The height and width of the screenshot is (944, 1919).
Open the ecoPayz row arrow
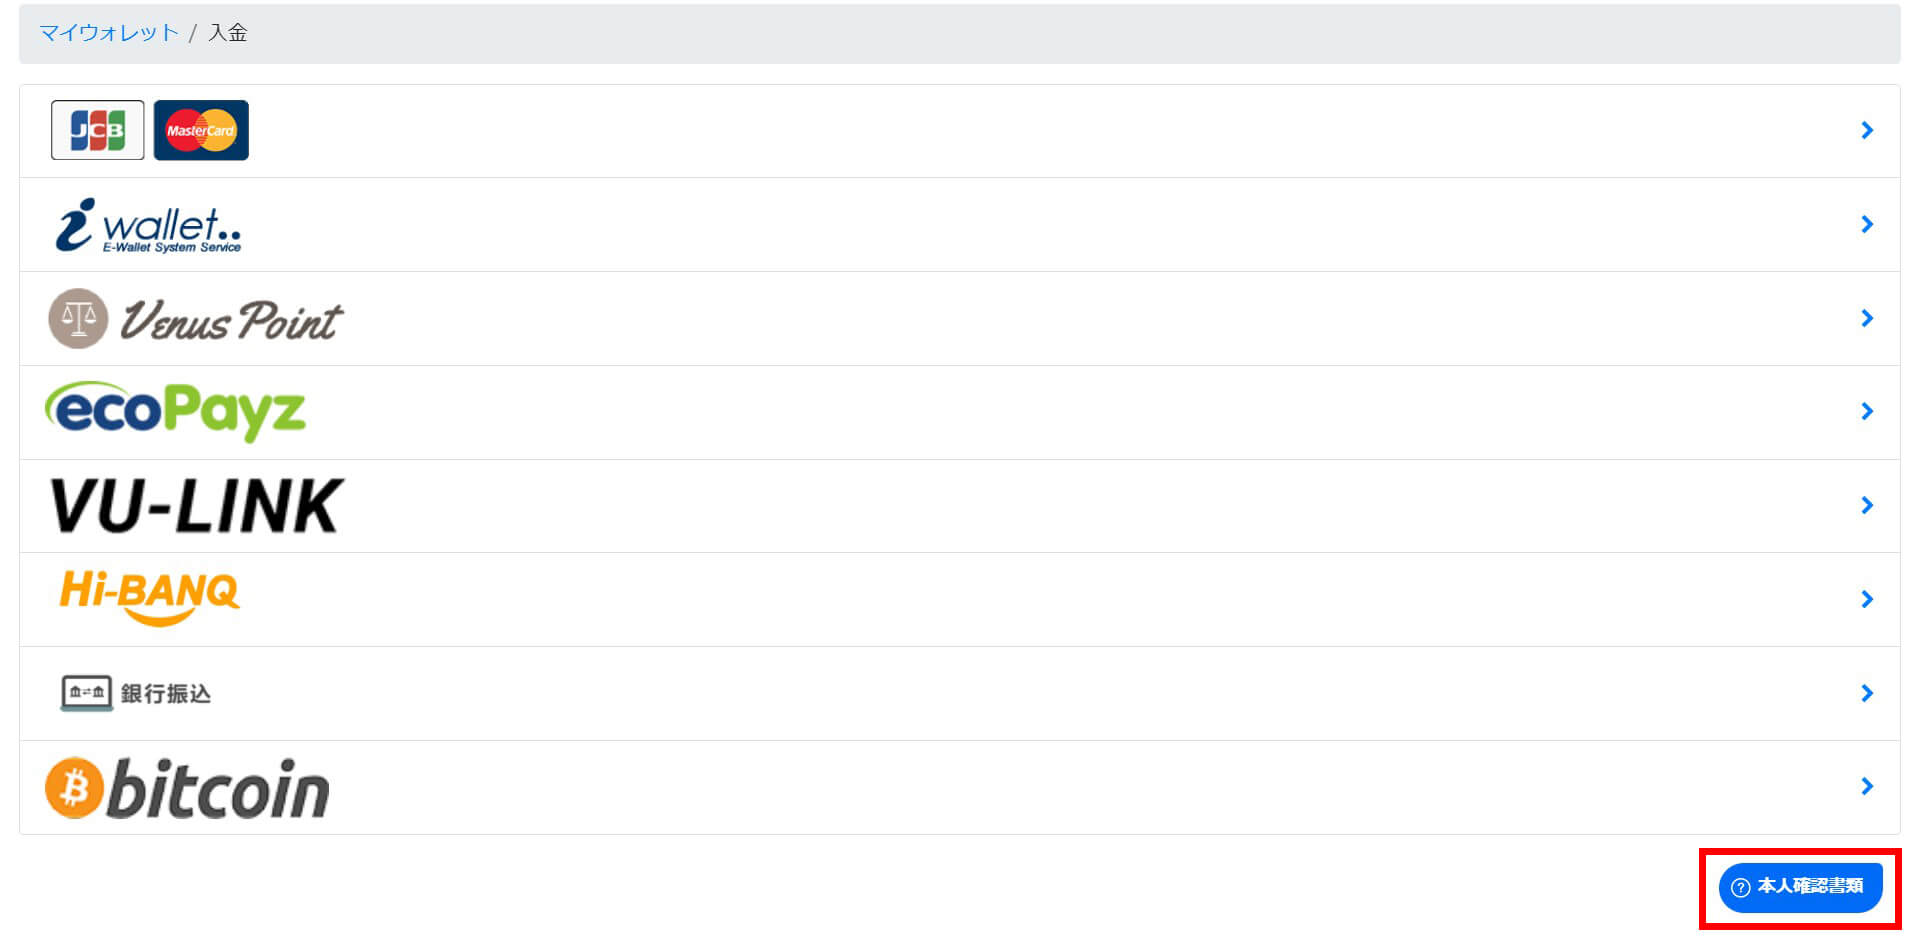pos(1866,411)
